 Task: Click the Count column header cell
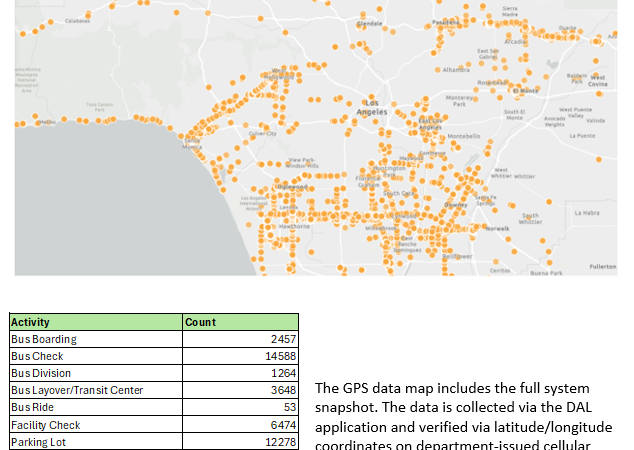click(240, 322)
